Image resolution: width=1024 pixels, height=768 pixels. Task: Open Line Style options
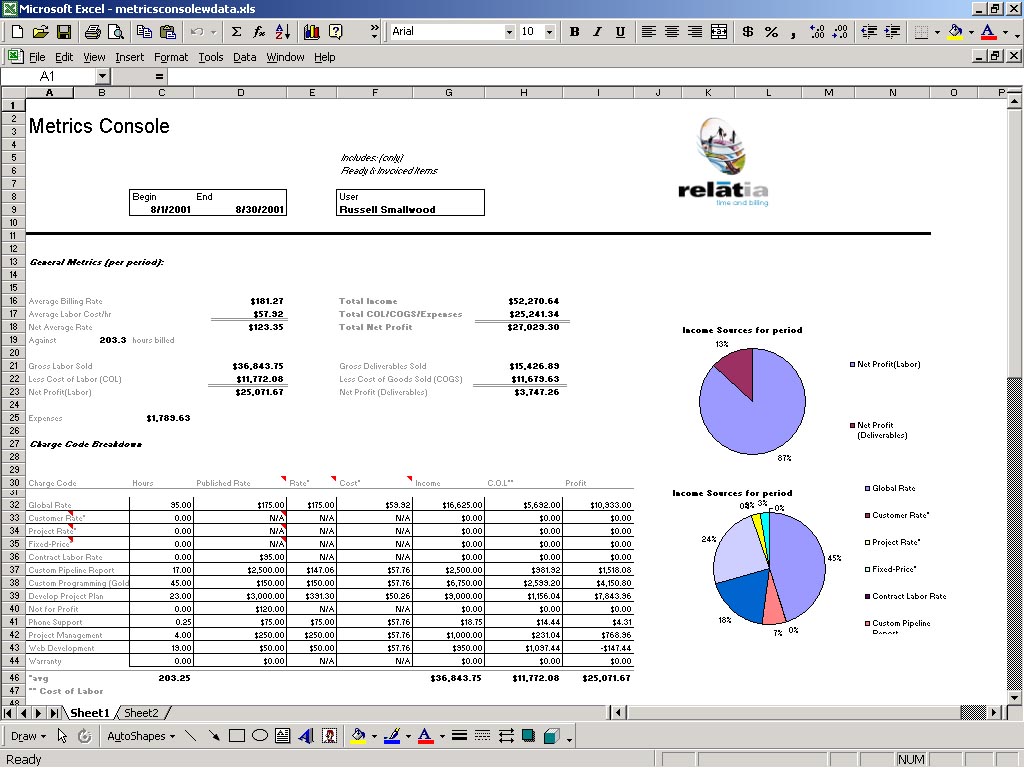point(459,736)
